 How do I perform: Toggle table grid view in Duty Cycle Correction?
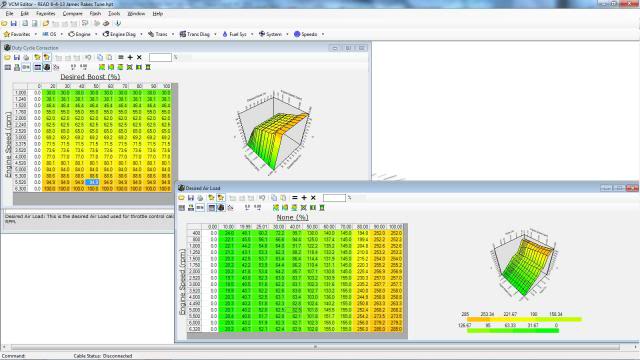click(38, 67)
